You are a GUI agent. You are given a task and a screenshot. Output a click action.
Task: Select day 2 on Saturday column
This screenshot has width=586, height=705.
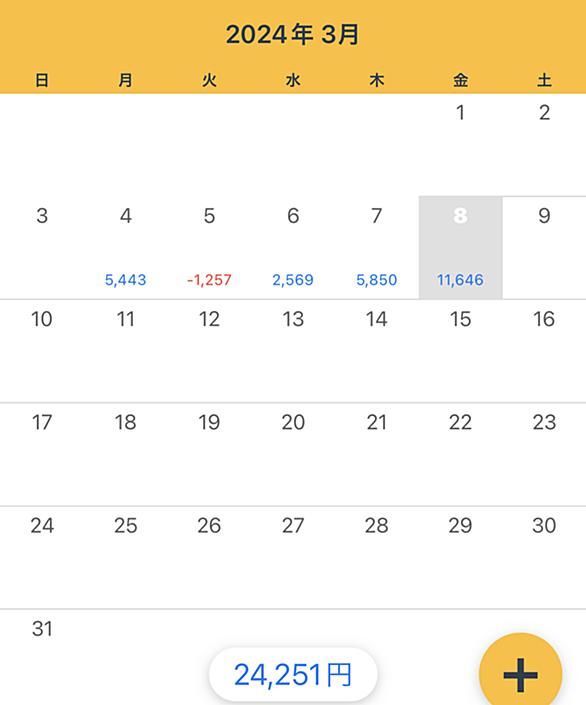(544, 145)
